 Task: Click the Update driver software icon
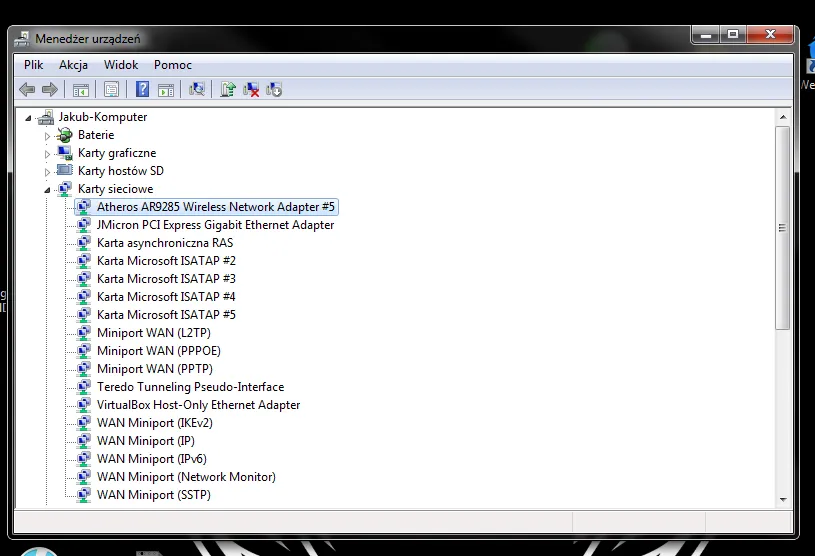[x=228, y=90]
